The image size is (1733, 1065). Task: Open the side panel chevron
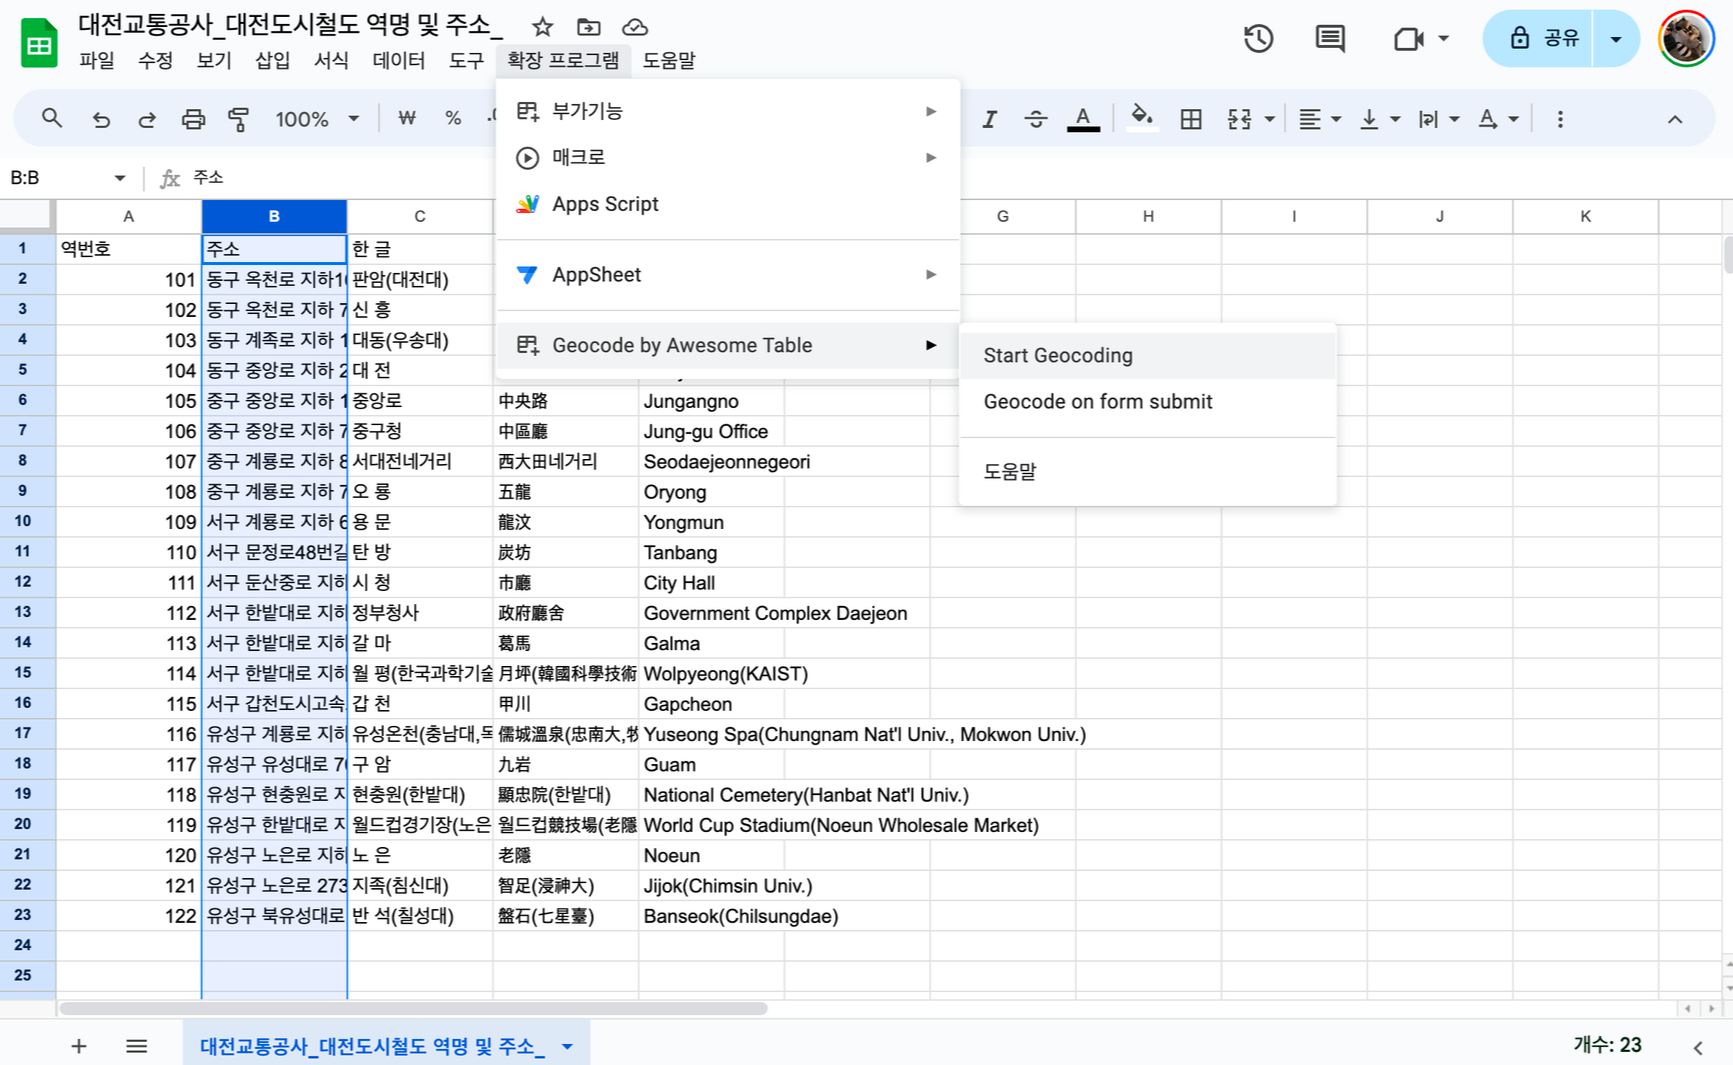point(1698,1047)
